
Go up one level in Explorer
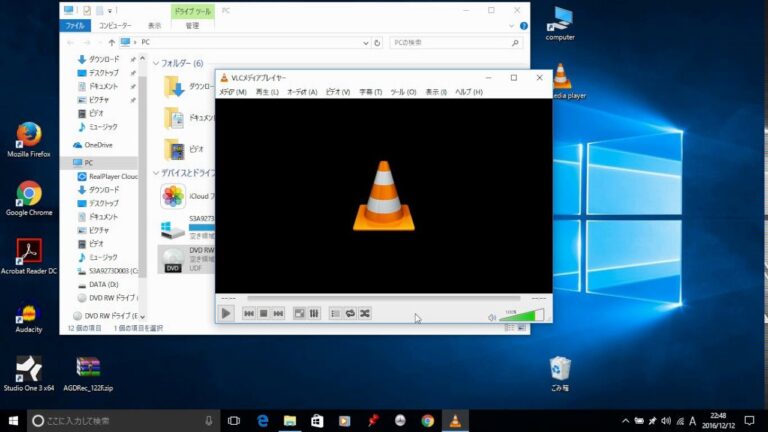tap(112, 43)
